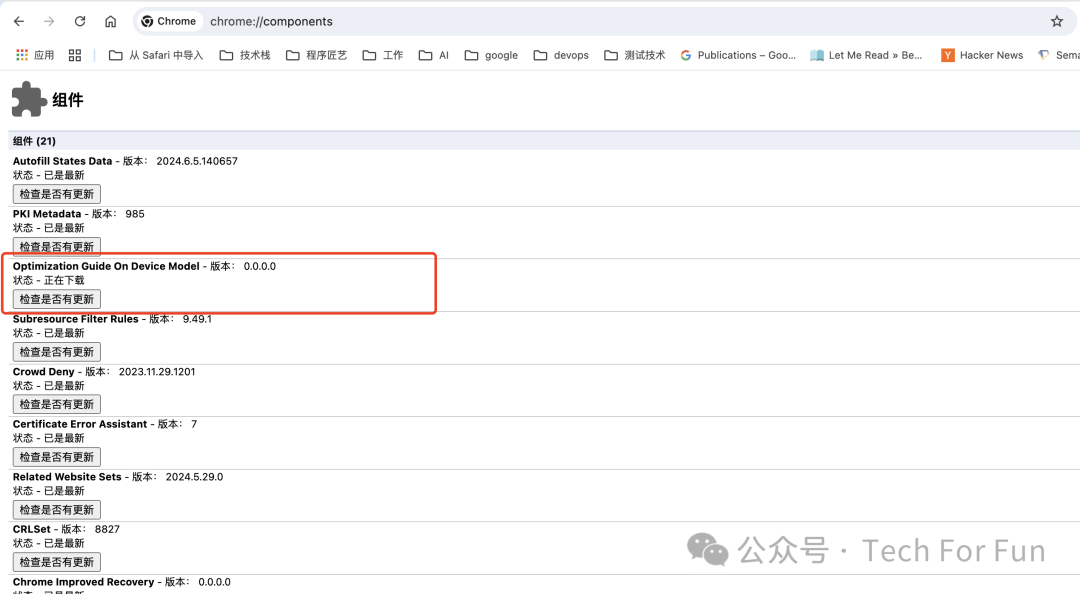Check for update for CRLSet

[x=56, y=562]
